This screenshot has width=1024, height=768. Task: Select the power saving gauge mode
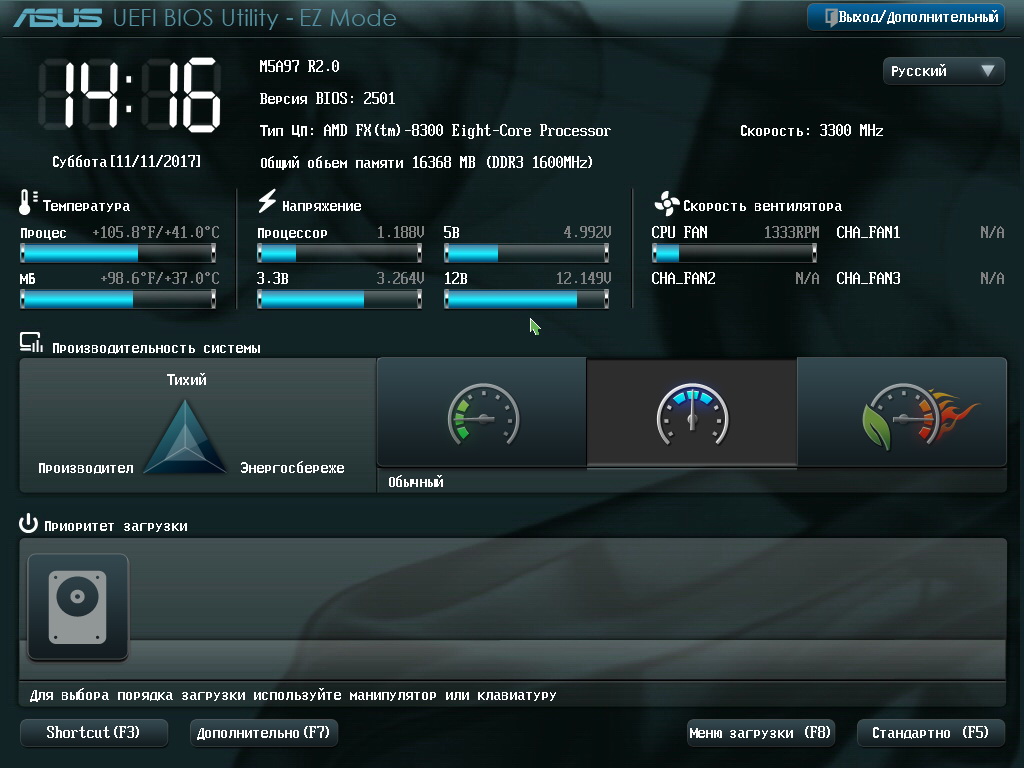pos(482,412)
